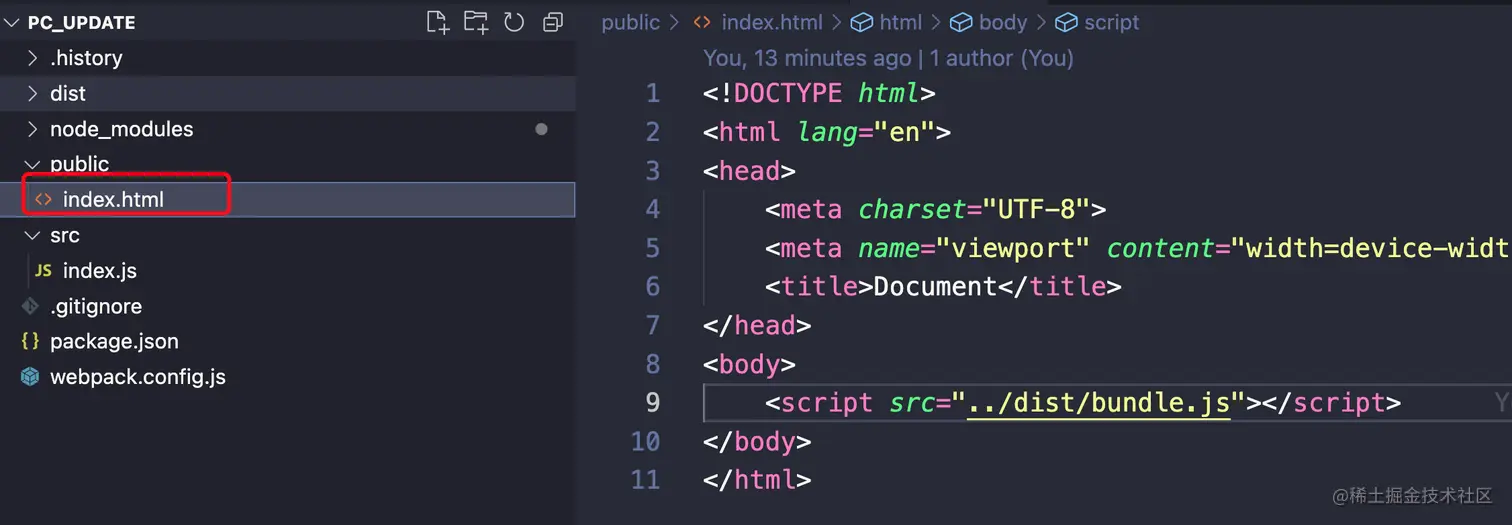Click the word Document in the title tag
The width and height of the screenshot is (1512, 525).
935,287
